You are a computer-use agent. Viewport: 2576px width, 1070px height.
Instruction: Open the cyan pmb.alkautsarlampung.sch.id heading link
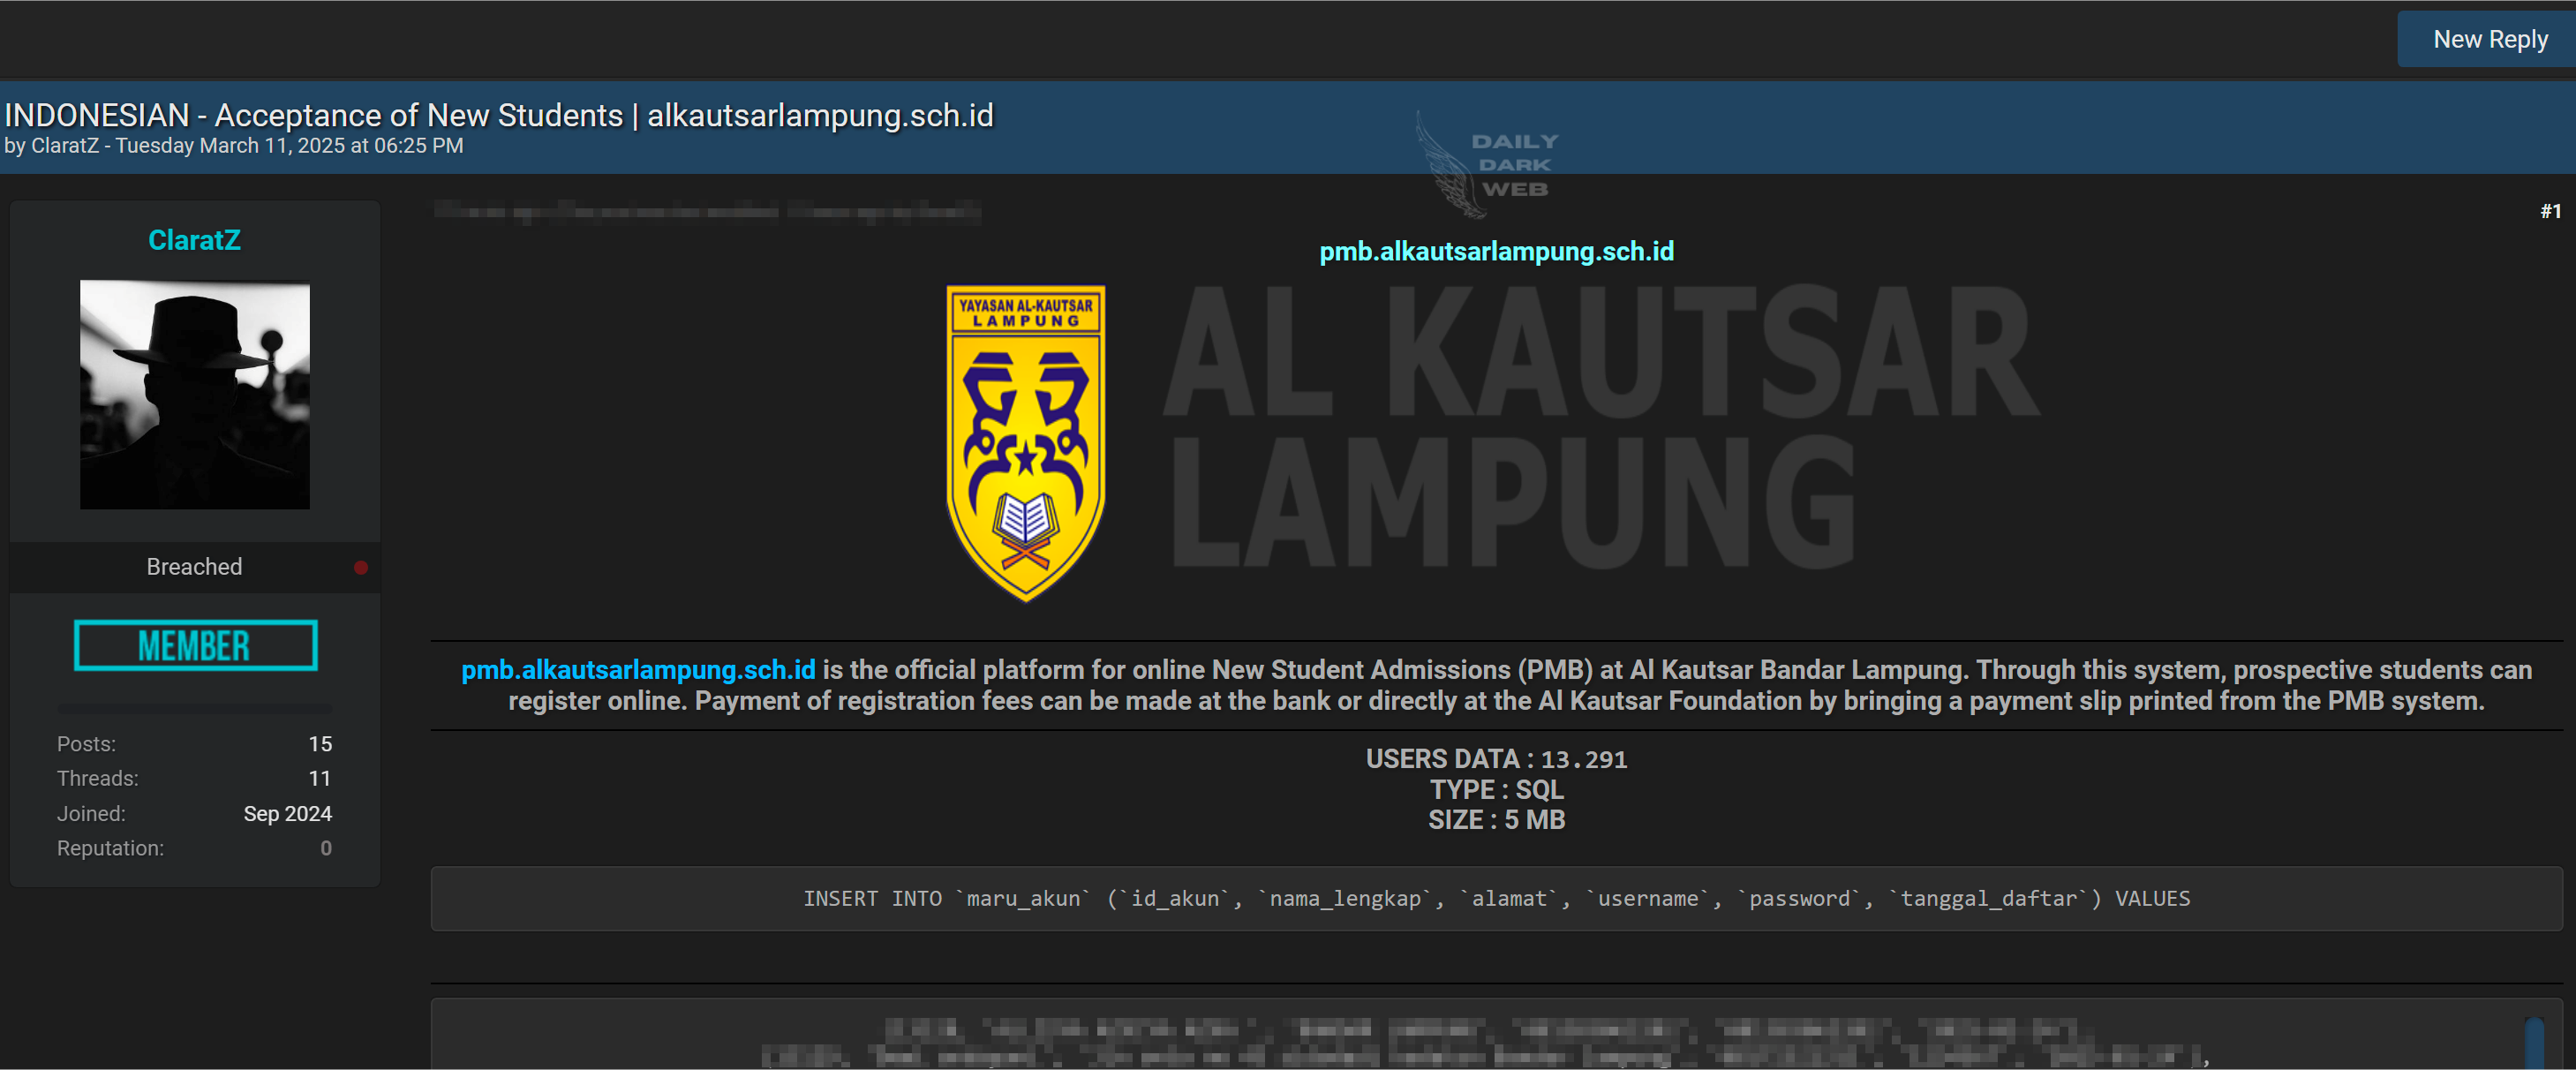pyautogui.click(x=1496, y=251)
